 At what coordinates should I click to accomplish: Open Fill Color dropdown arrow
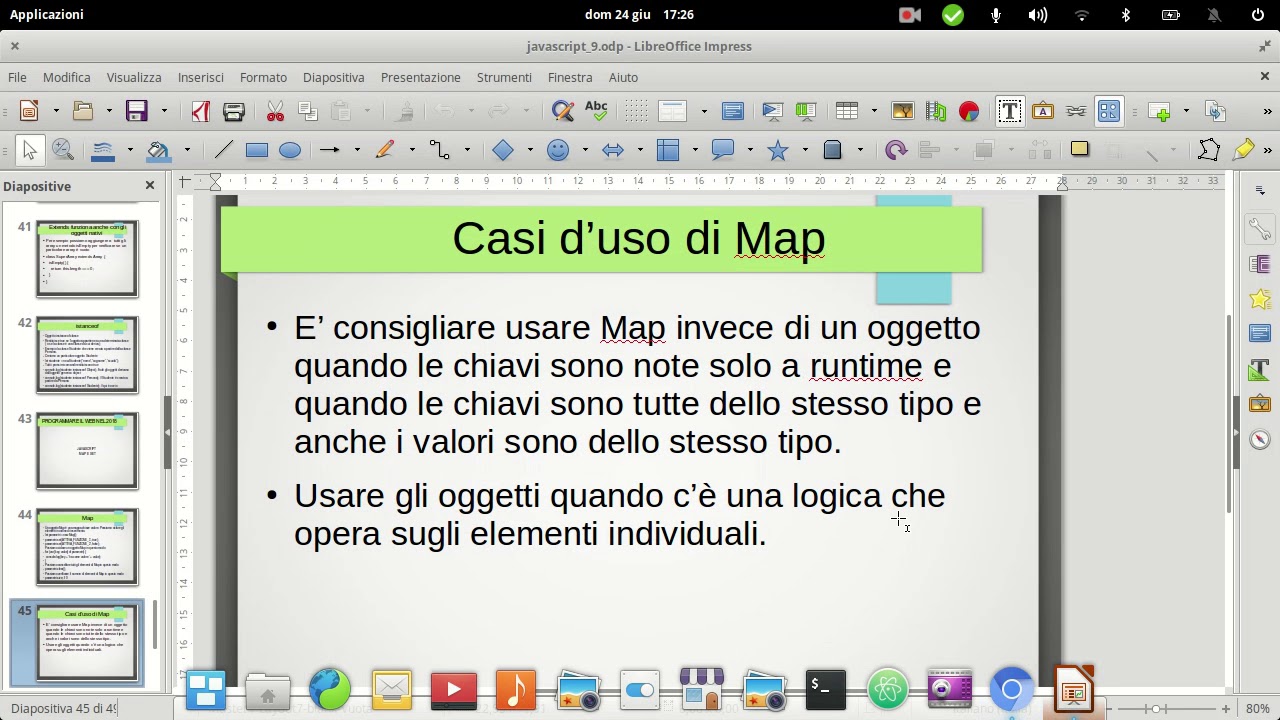tap(187, 150)
